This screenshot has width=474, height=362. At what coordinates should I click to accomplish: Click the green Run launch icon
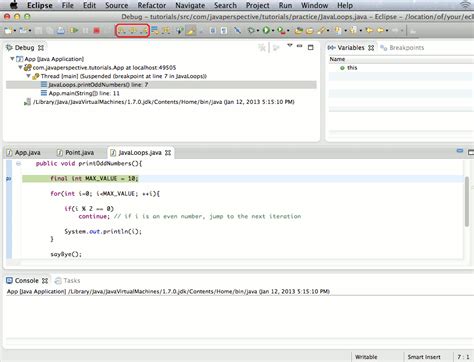(266, 31)
